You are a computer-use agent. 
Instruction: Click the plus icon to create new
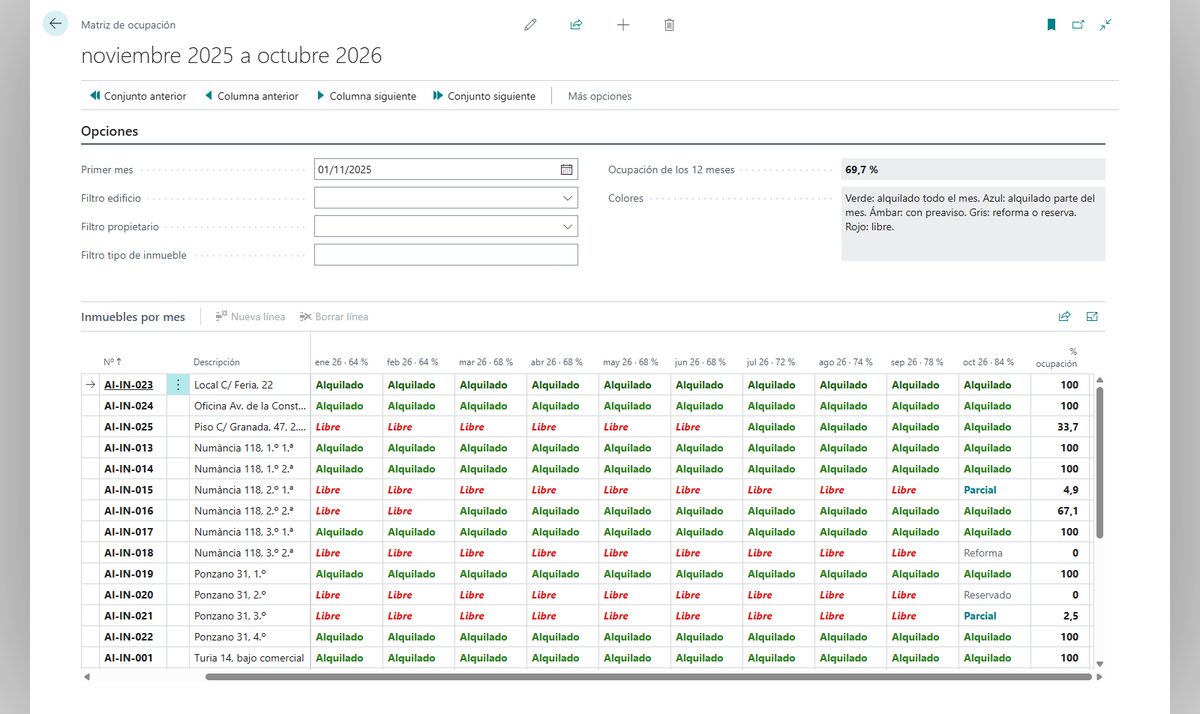coord(623,24)
